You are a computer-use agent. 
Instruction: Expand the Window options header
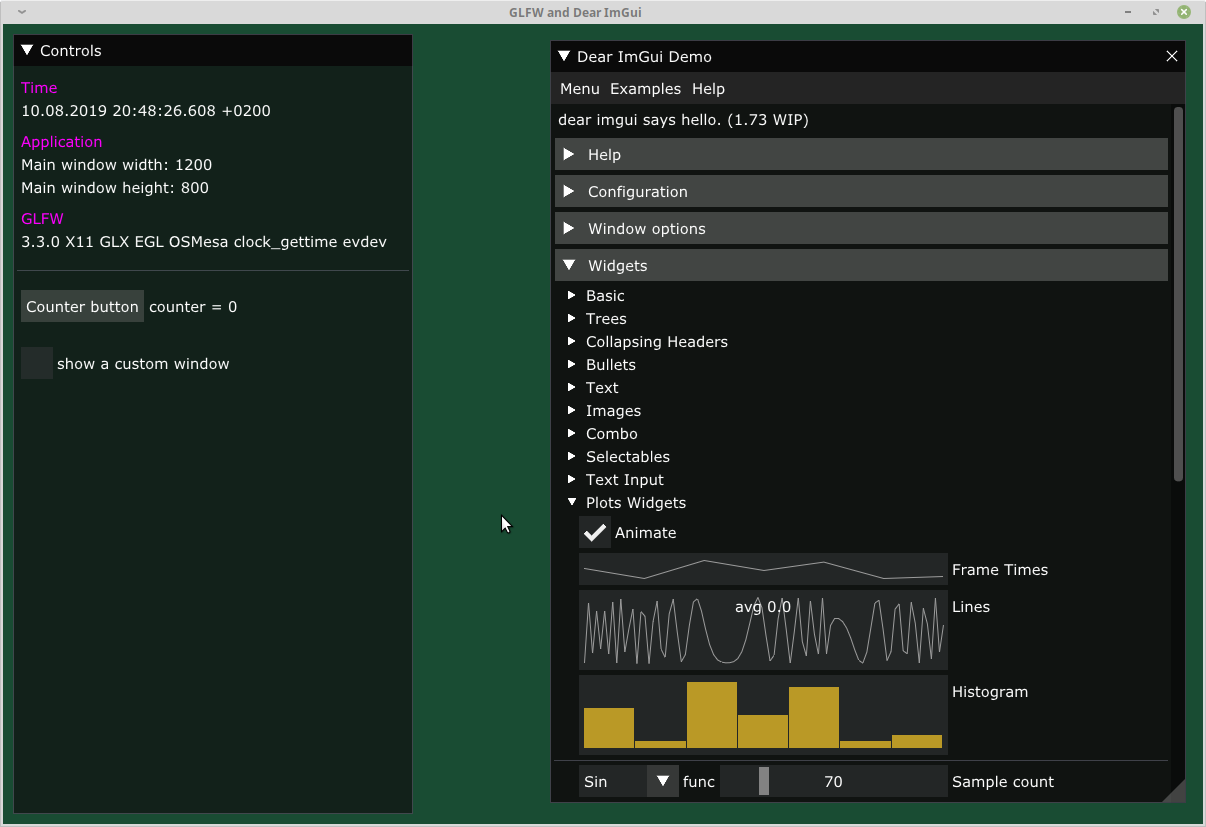pyautogui.click(x=861, y=228)
